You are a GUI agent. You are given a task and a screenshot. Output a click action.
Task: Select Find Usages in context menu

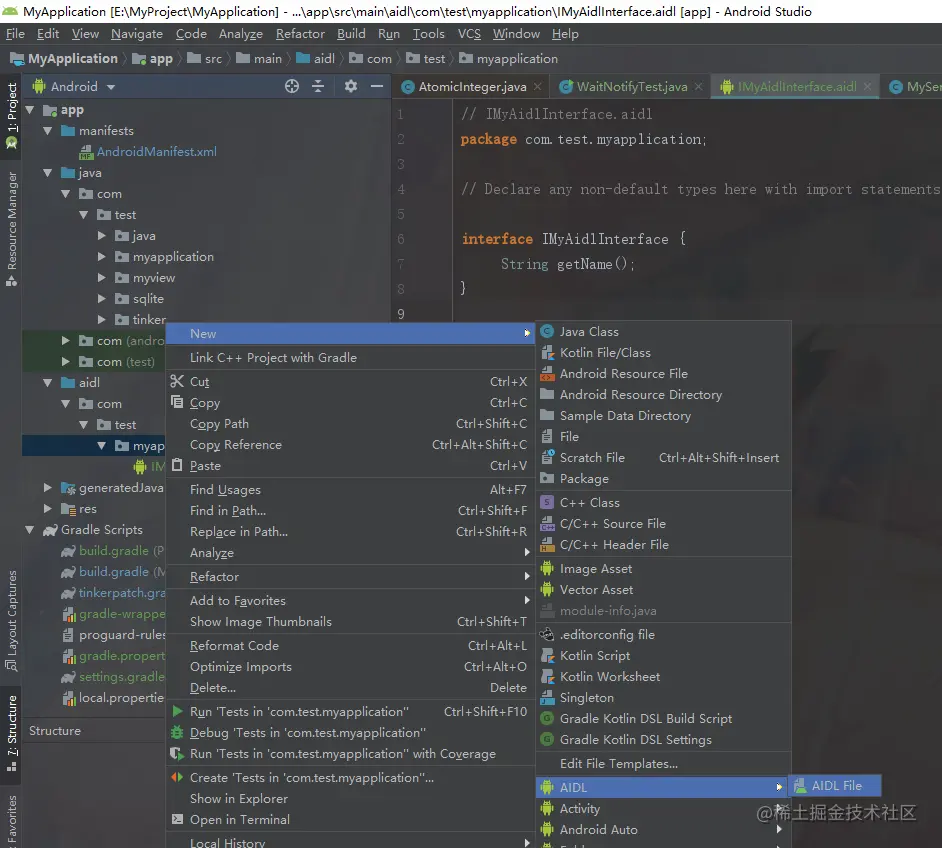coord(350,490)
